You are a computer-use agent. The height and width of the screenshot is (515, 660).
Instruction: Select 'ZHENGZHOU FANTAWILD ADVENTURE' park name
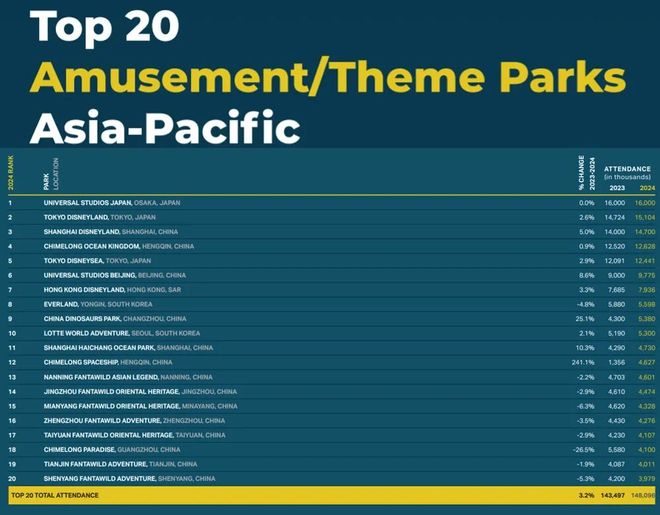[x=102, y=421]
